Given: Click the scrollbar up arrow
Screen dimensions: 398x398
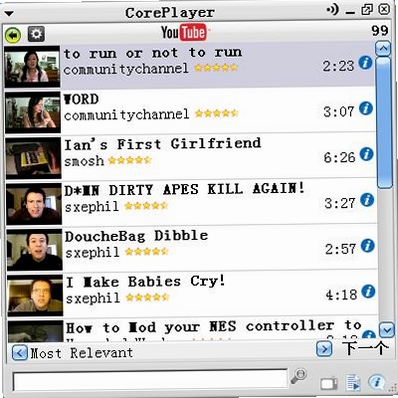Looking at the screenshot, I should coord(383,49).
